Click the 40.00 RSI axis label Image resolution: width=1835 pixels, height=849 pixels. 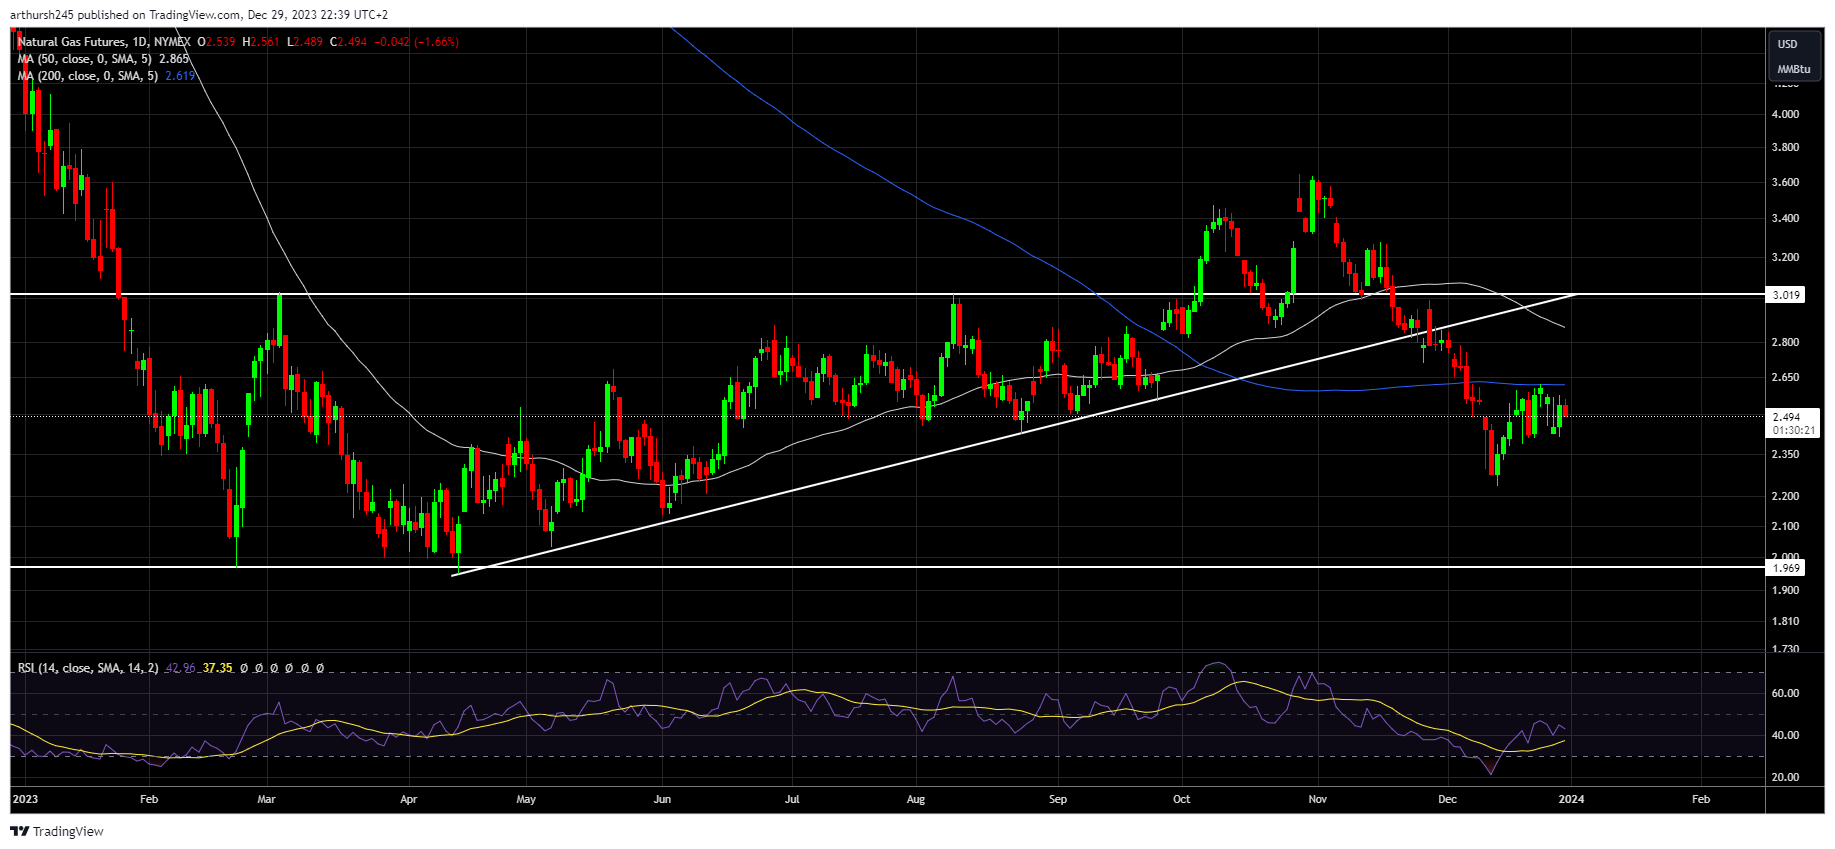click(1785, 735)
